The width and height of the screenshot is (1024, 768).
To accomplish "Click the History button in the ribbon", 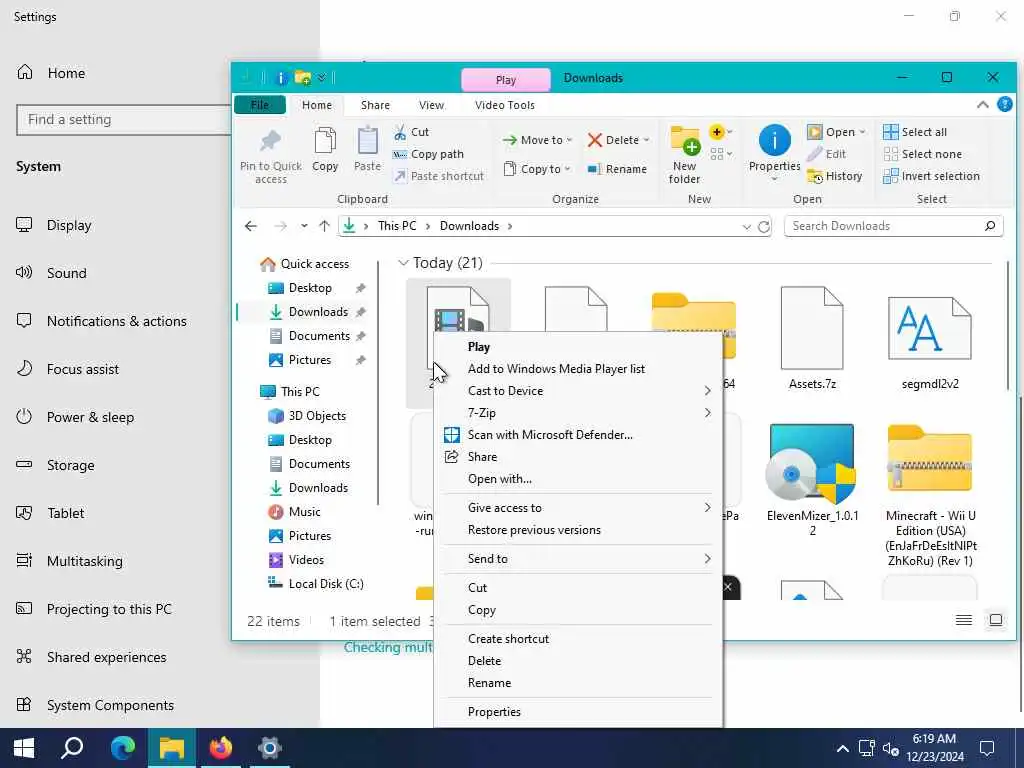I will [835, 176].
